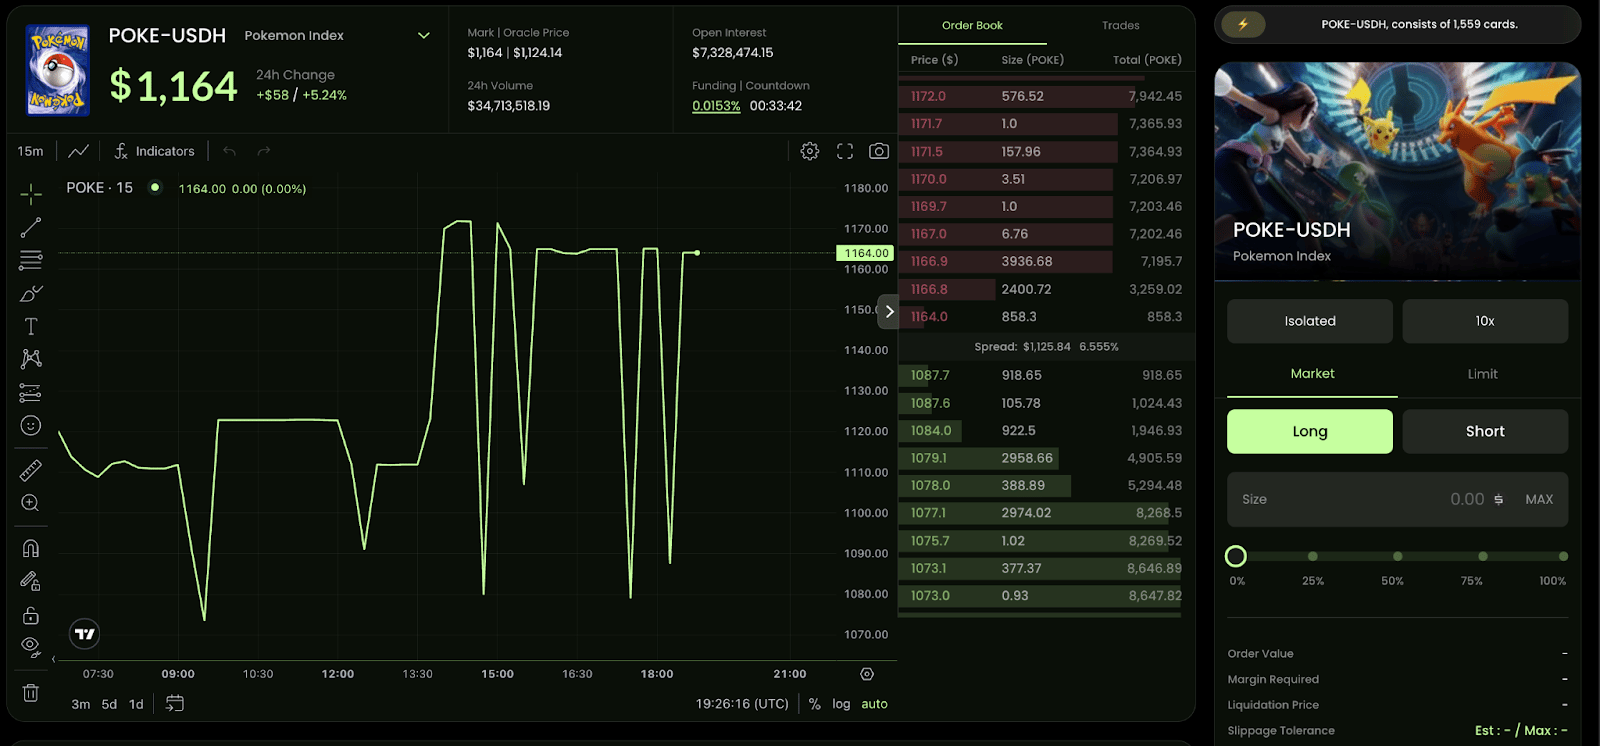Viewport: 1600px width, 746px height.
Task: Open the Fibonacci retracement tool
Action: (31, 260)
